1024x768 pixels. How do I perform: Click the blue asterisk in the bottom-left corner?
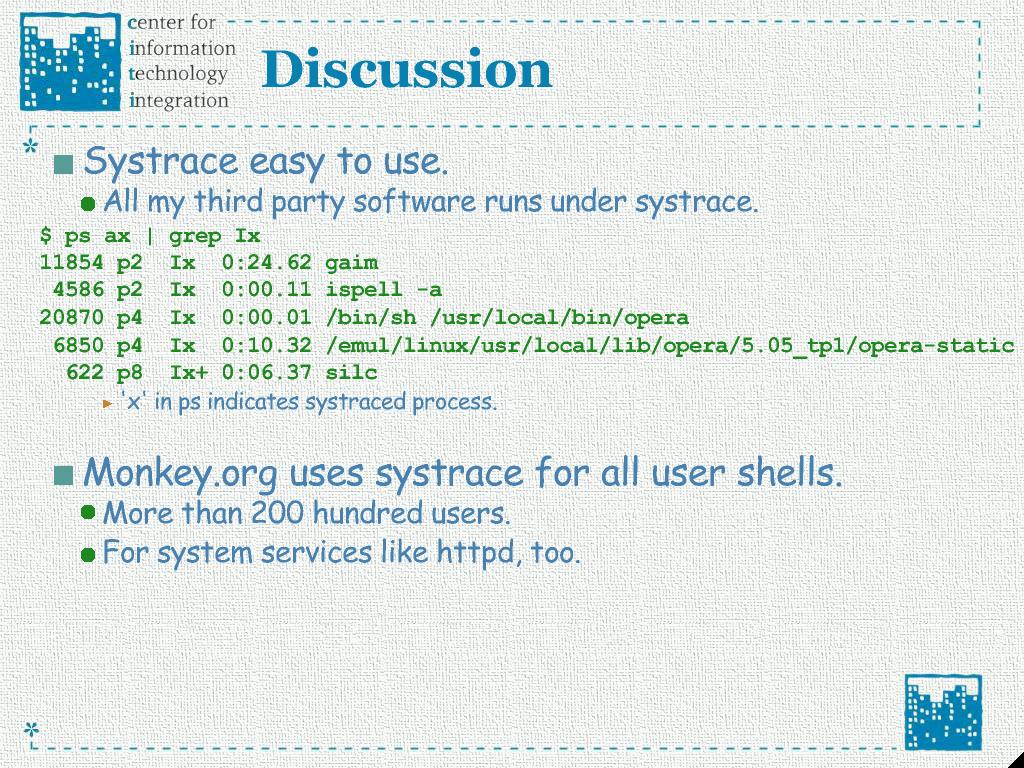point(32,731)
